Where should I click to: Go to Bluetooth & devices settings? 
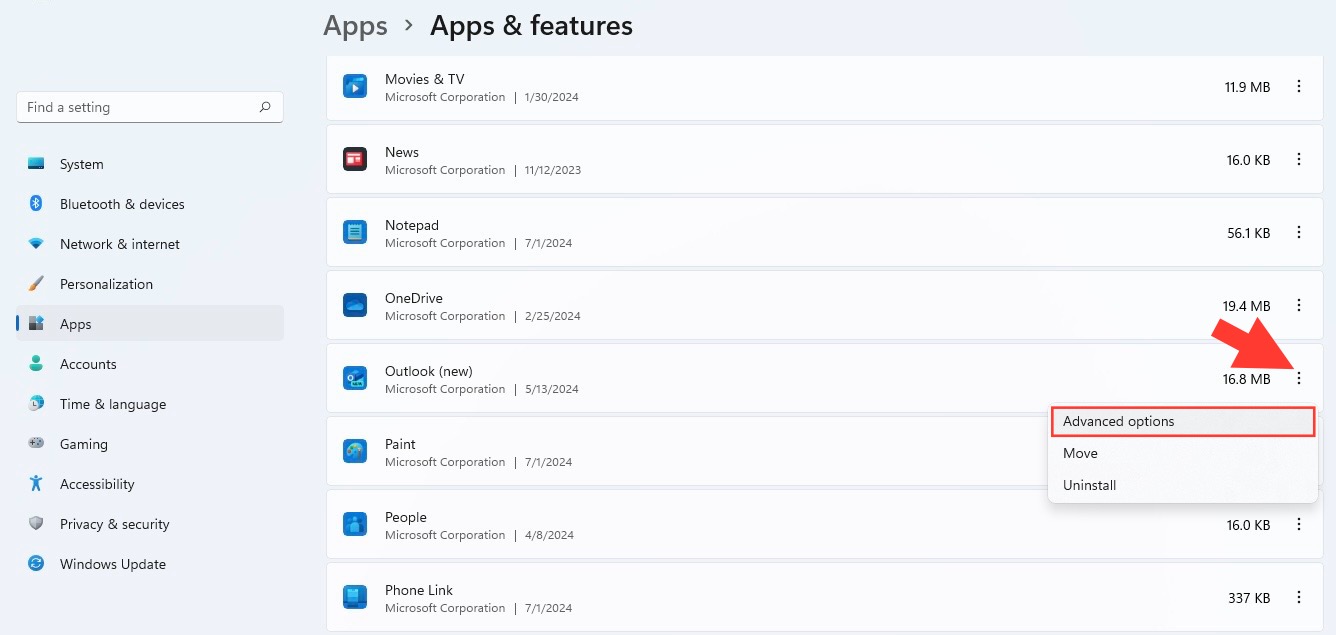click(x=150, y=204)
